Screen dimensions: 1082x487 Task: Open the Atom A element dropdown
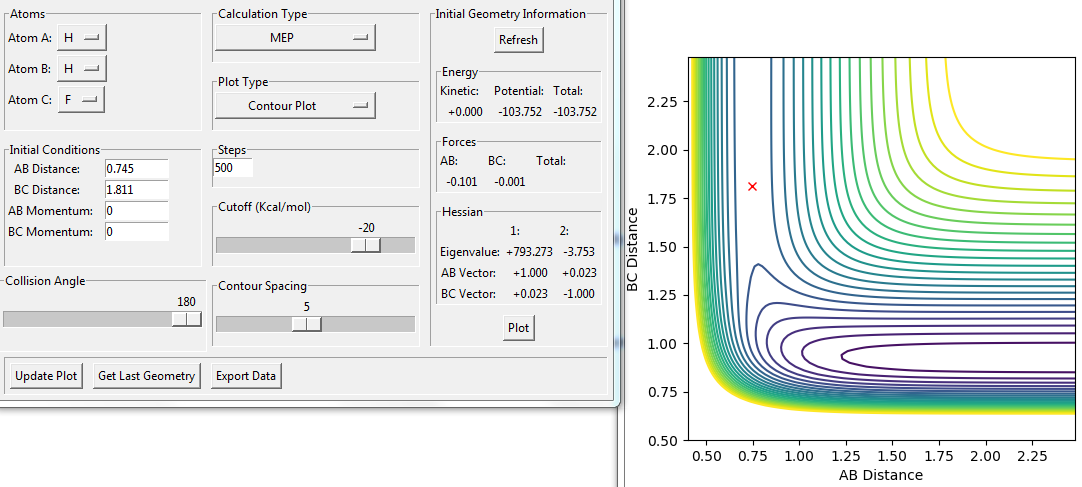pyautogui.click(x=81, y=37)
